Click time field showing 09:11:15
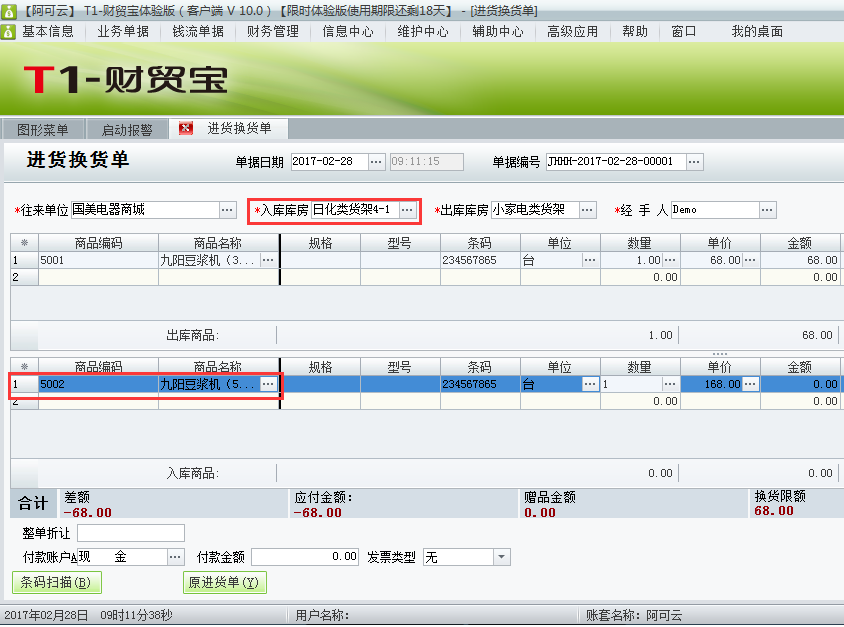 pyautogui.click(x=426, y=161)
